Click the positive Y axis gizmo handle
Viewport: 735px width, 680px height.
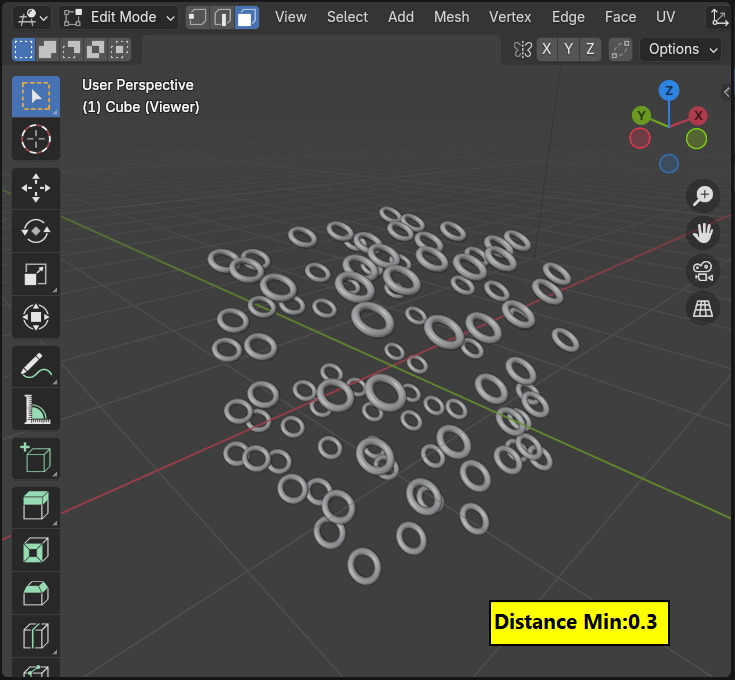pos(641,115)
